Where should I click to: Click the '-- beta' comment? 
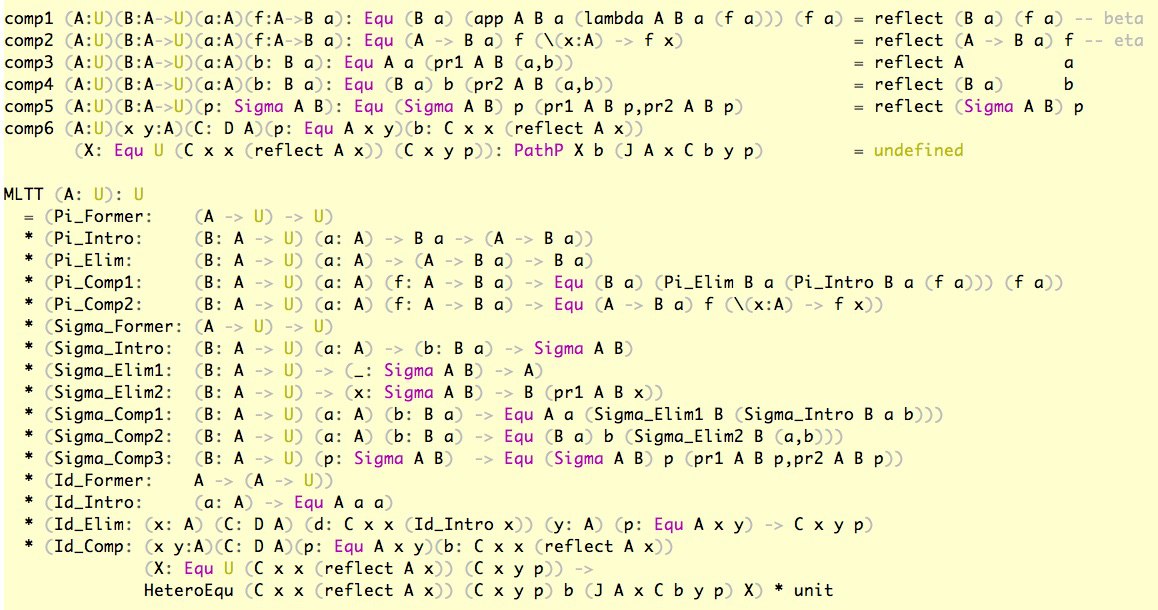(1114, 18)
